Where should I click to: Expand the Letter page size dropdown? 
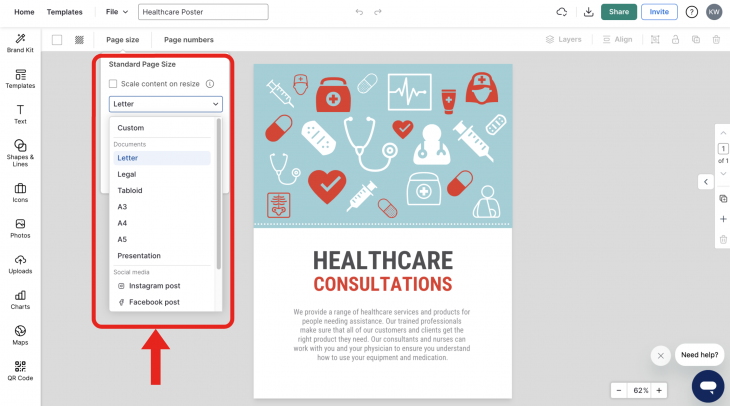coord(165,103)
